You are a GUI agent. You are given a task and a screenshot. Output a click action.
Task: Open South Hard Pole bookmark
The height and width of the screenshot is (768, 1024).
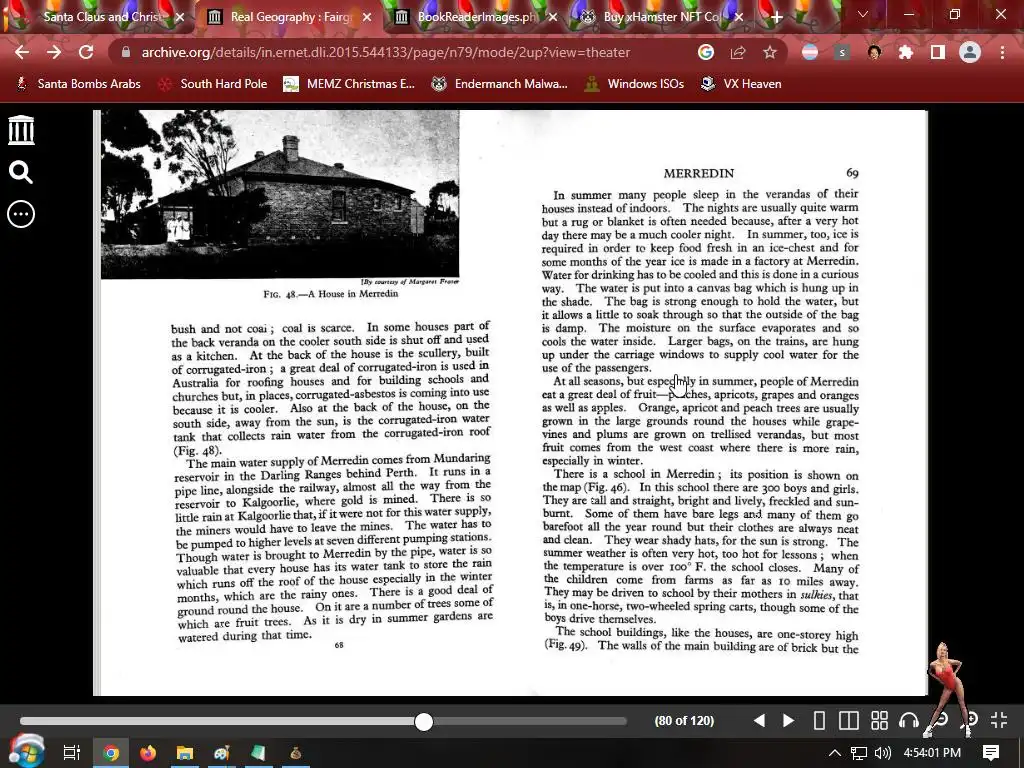tap(213, 84)
